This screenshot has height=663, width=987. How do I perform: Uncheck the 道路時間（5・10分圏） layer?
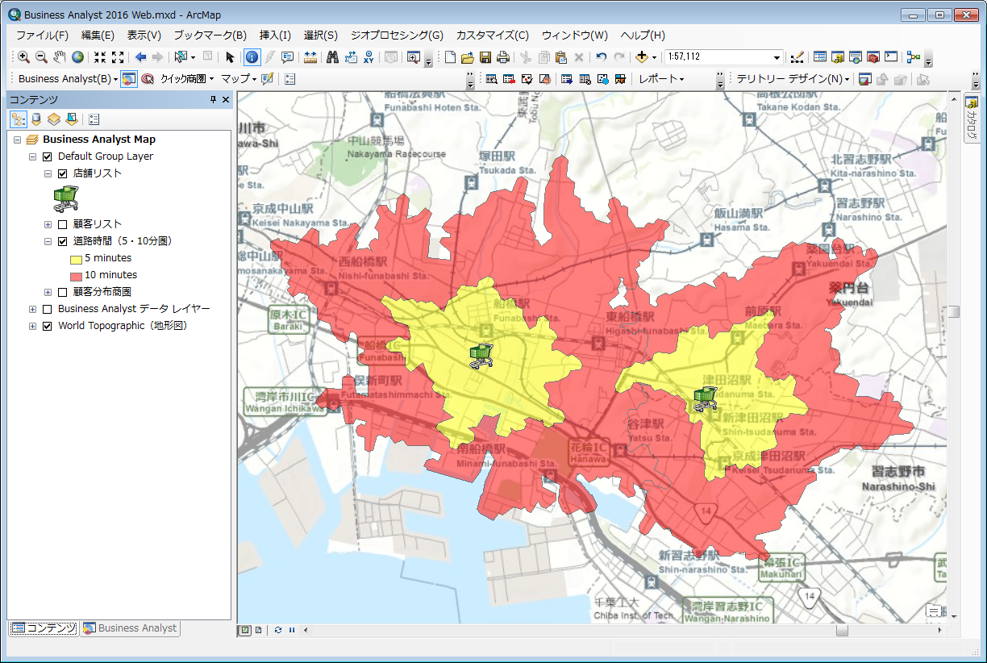tap(62, 241)
